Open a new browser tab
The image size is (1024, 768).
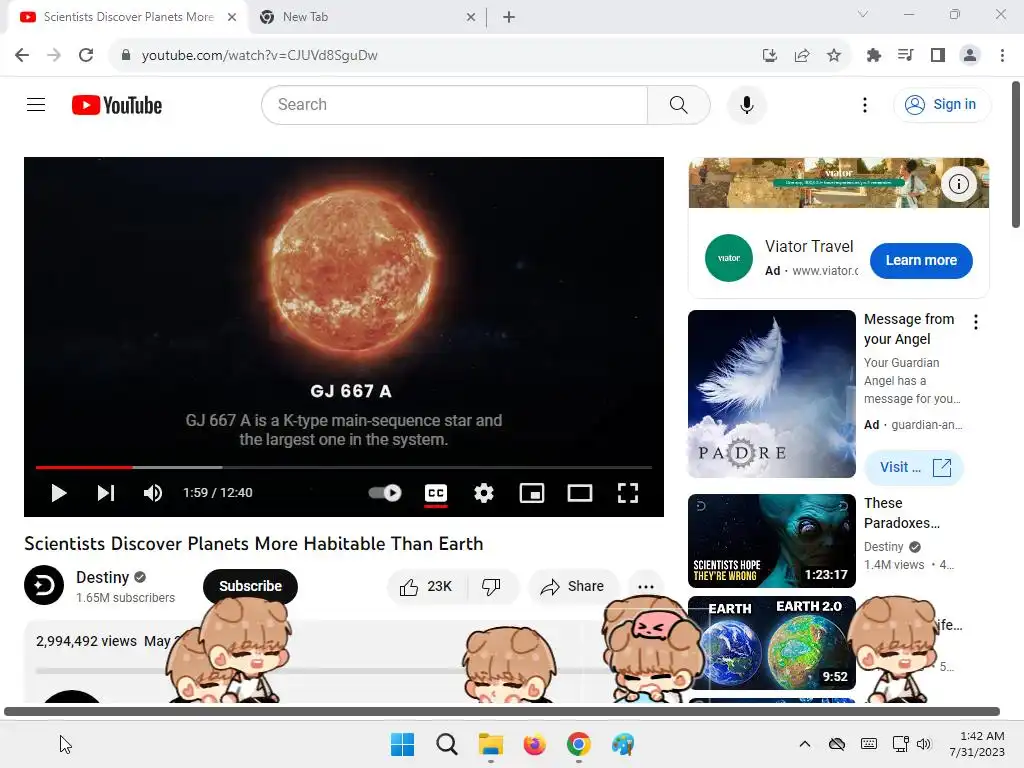point(509,17)
